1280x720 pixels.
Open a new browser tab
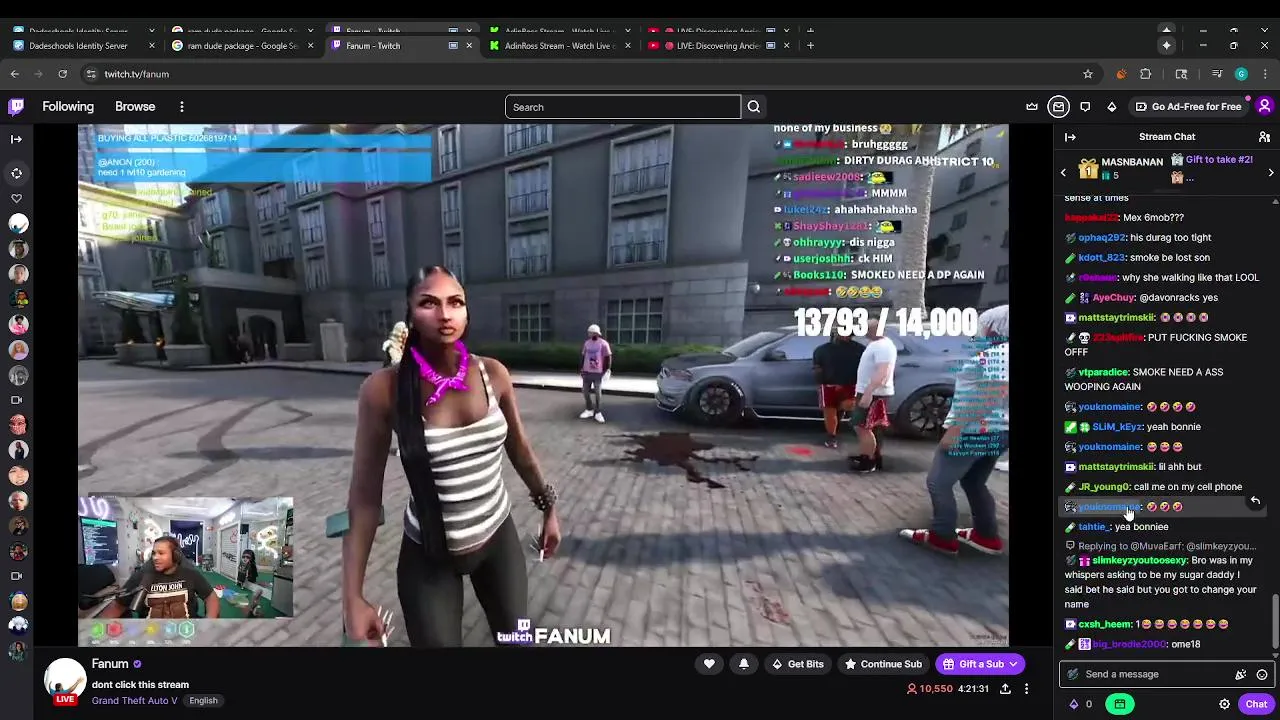810,45
